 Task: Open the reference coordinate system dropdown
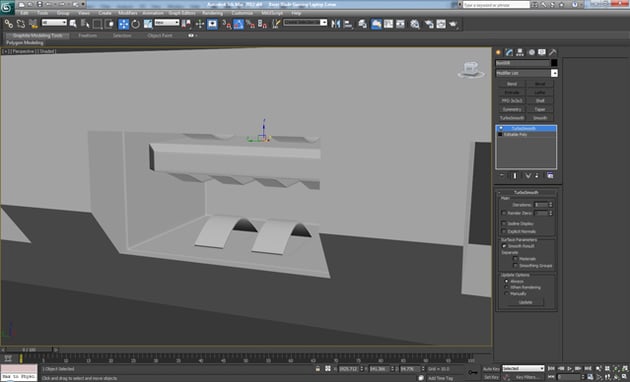click(x=167, y=23)
